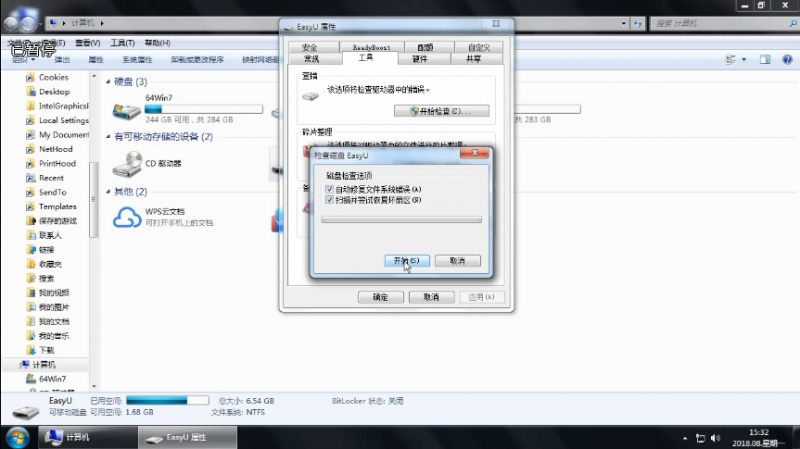Click the volume speaker tray icon
Image resolution: width=800 pixels, height=449 pixels.
click(x=715, y=438)
